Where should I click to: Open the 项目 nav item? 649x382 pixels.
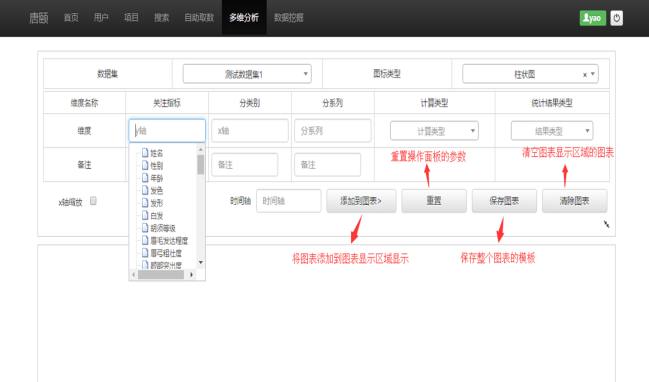tap(131, 18)
